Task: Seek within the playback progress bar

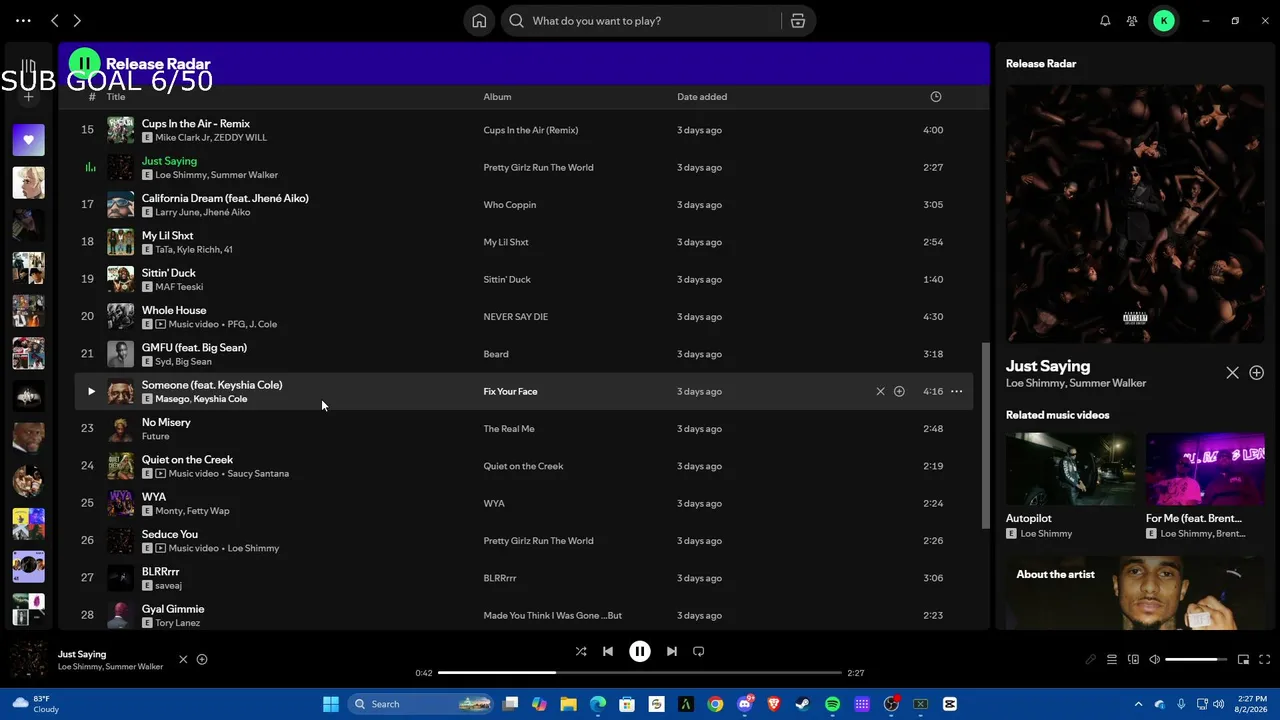Action: (640, 673)
